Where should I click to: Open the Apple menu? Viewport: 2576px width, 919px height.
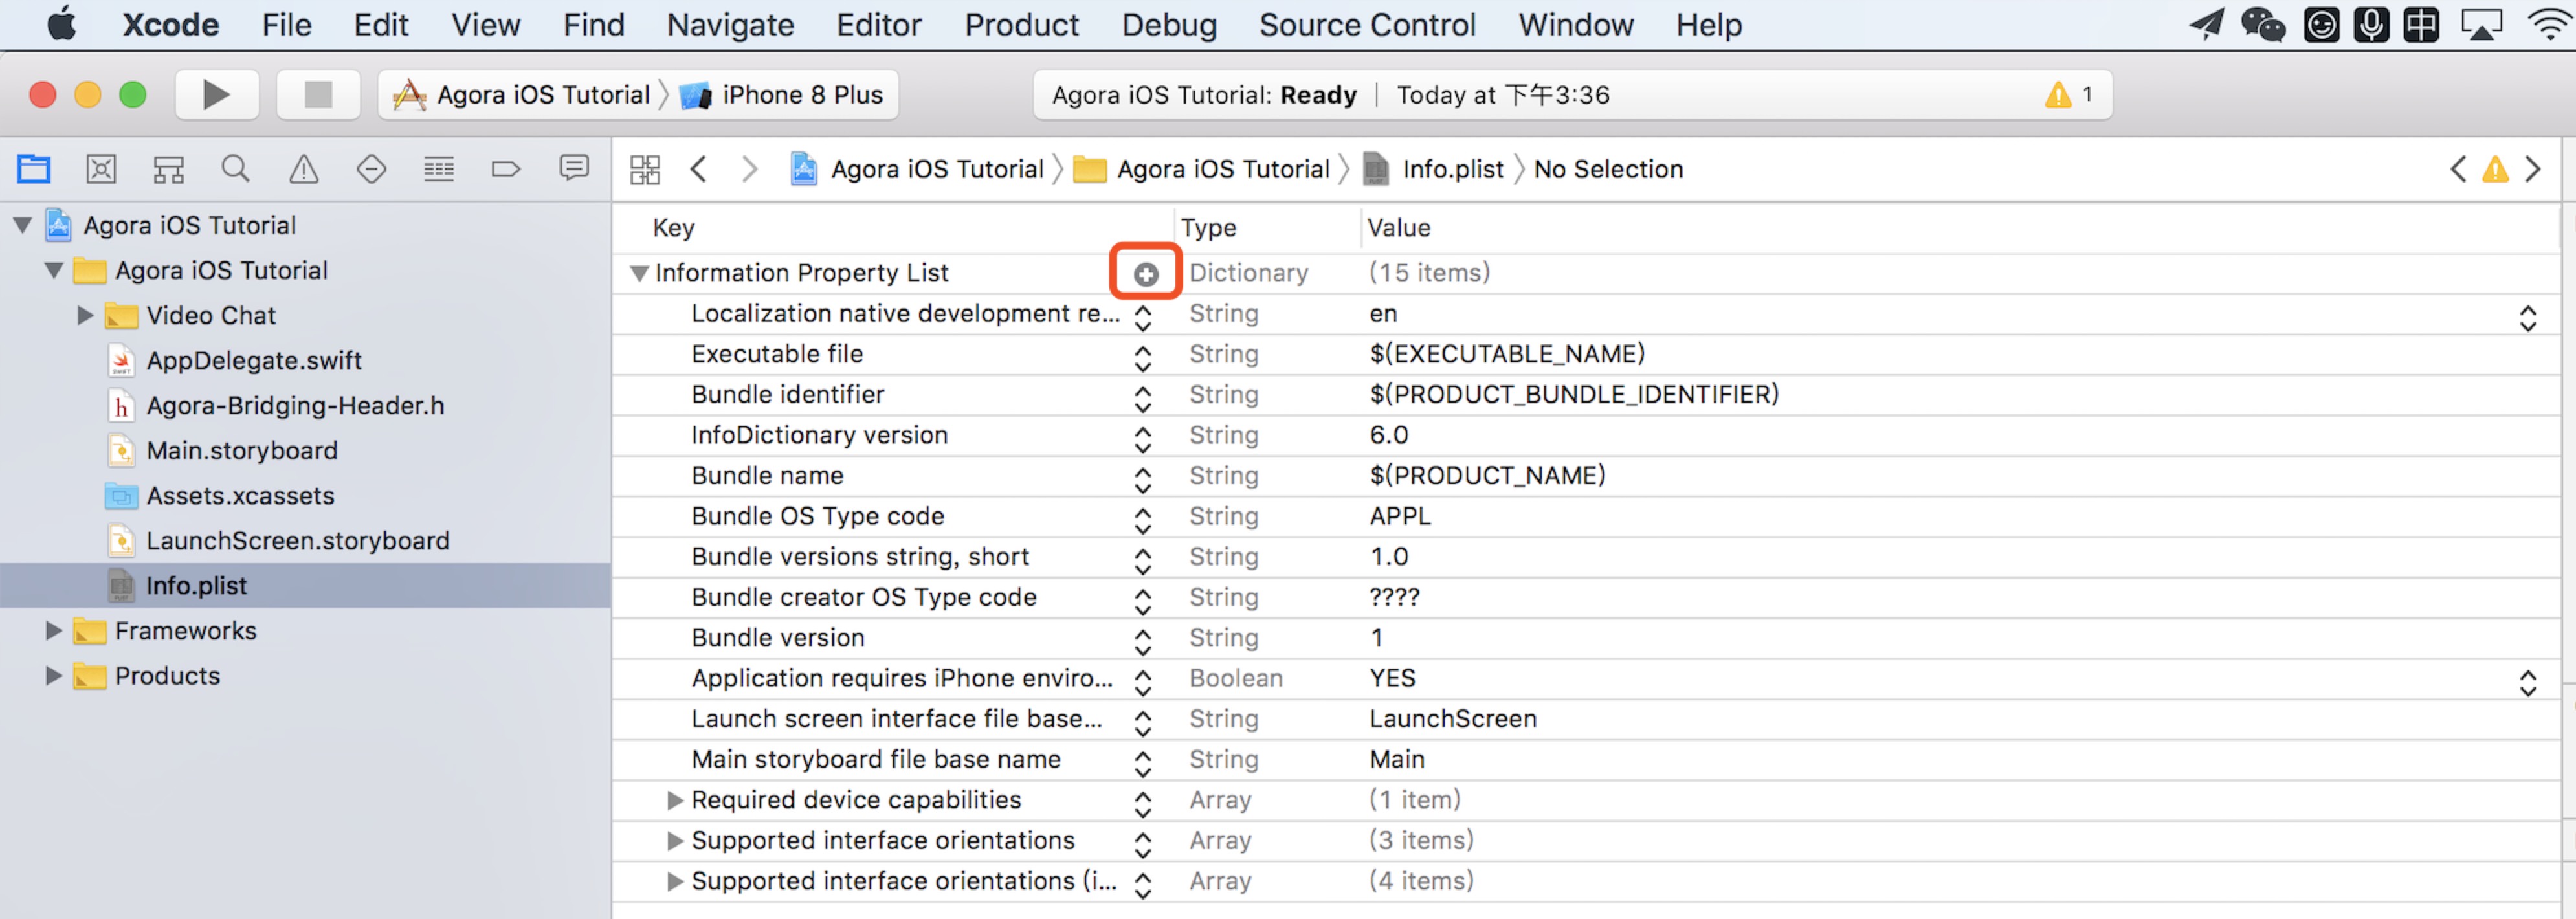(x=62, y=24)
